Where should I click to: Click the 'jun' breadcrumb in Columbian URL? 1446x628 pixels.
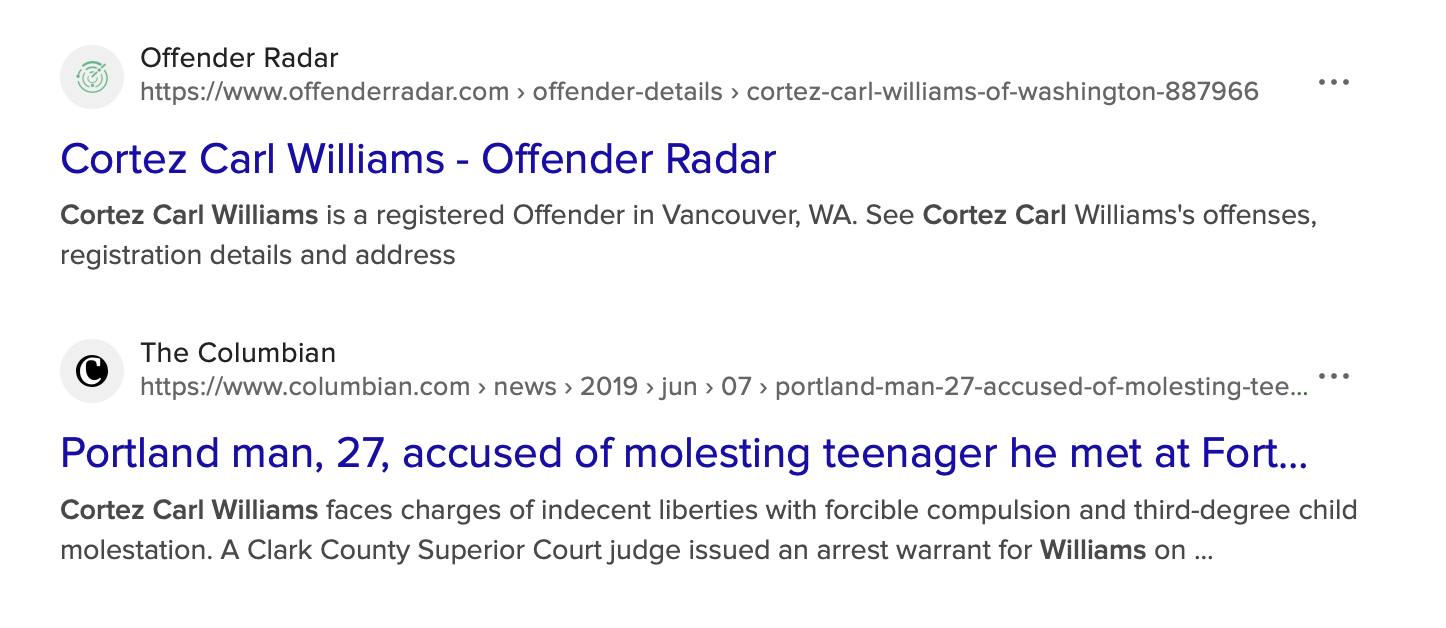click(679, 387)
